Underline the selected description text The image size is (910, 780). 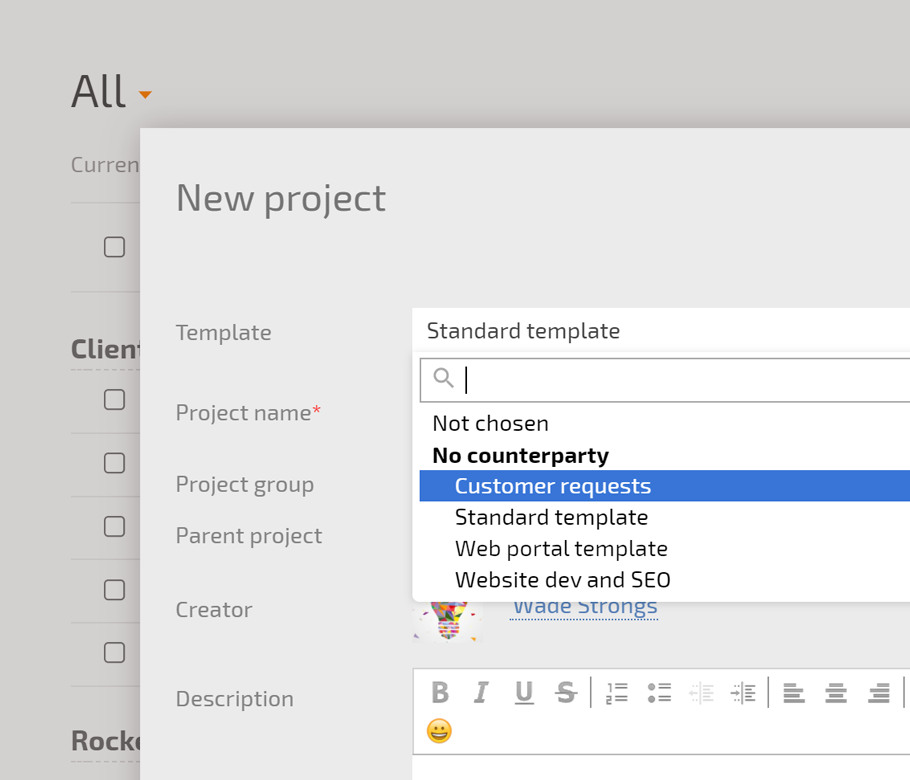pyautogui.click(x=523, y=692)
